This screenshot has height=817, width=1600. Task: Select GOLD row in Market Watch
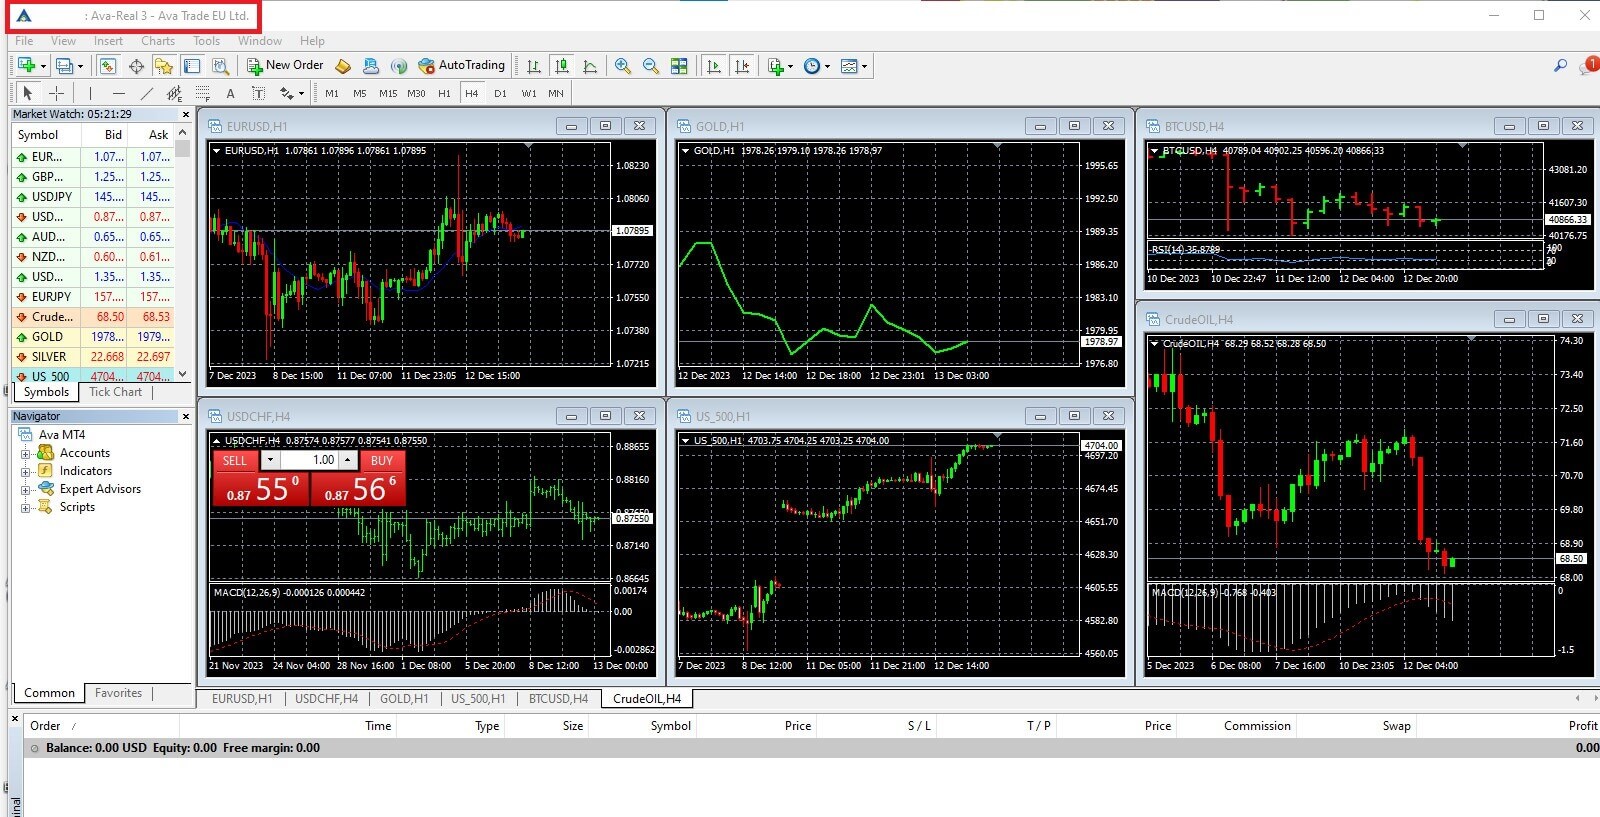pyautogui.click(x=48, y=337)
